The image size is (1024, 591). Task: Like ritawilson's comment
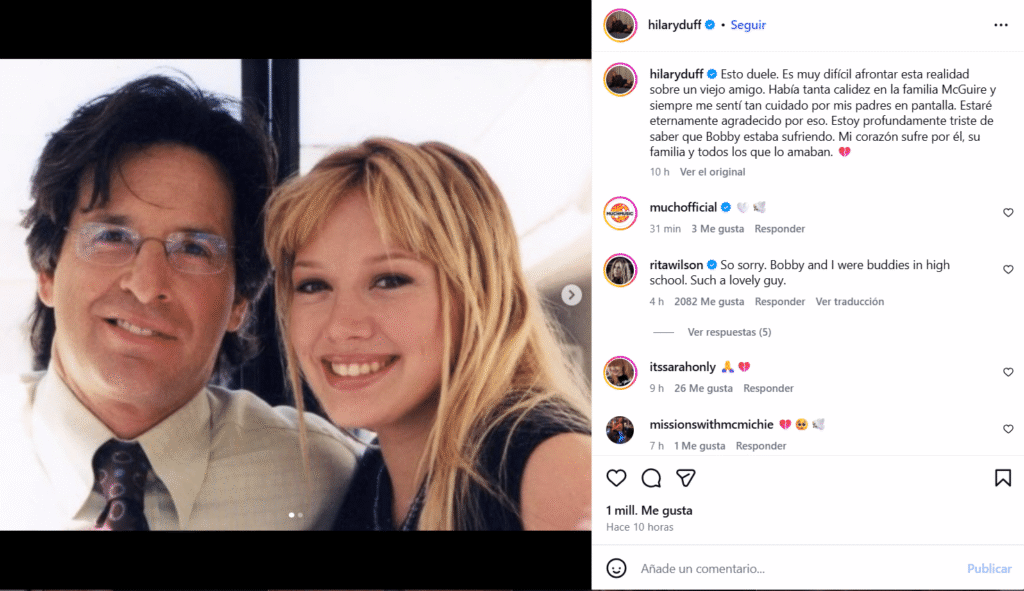(x=1008, y=270)
